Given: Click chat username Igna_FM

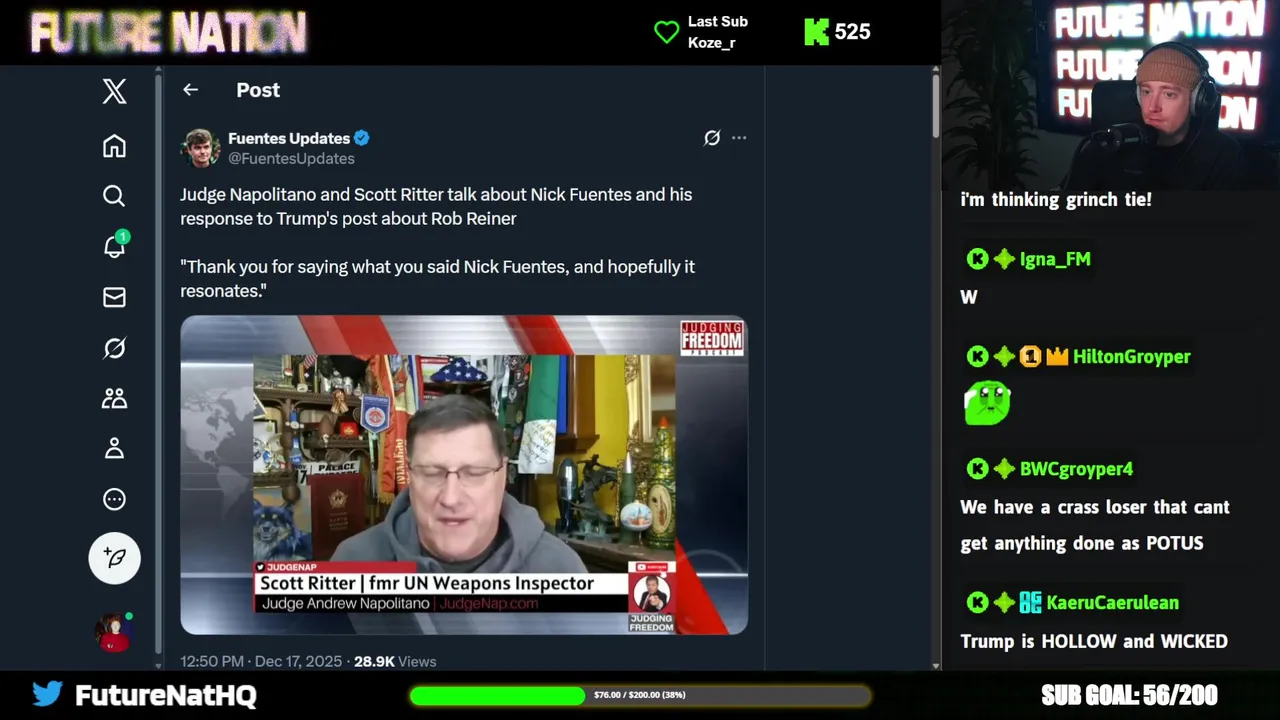Looking at the screenshot, I should (x=1055, y=259).
